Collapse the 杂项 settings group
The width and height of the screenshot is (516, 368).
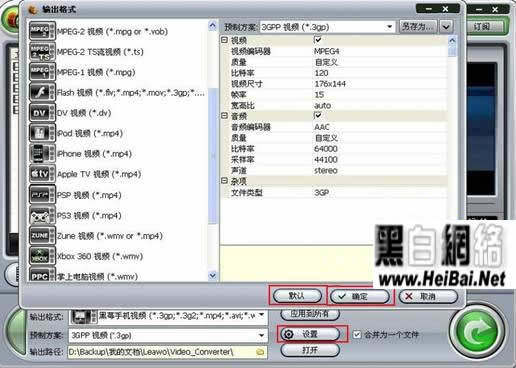pyautogui.click(x=224, y=181)
